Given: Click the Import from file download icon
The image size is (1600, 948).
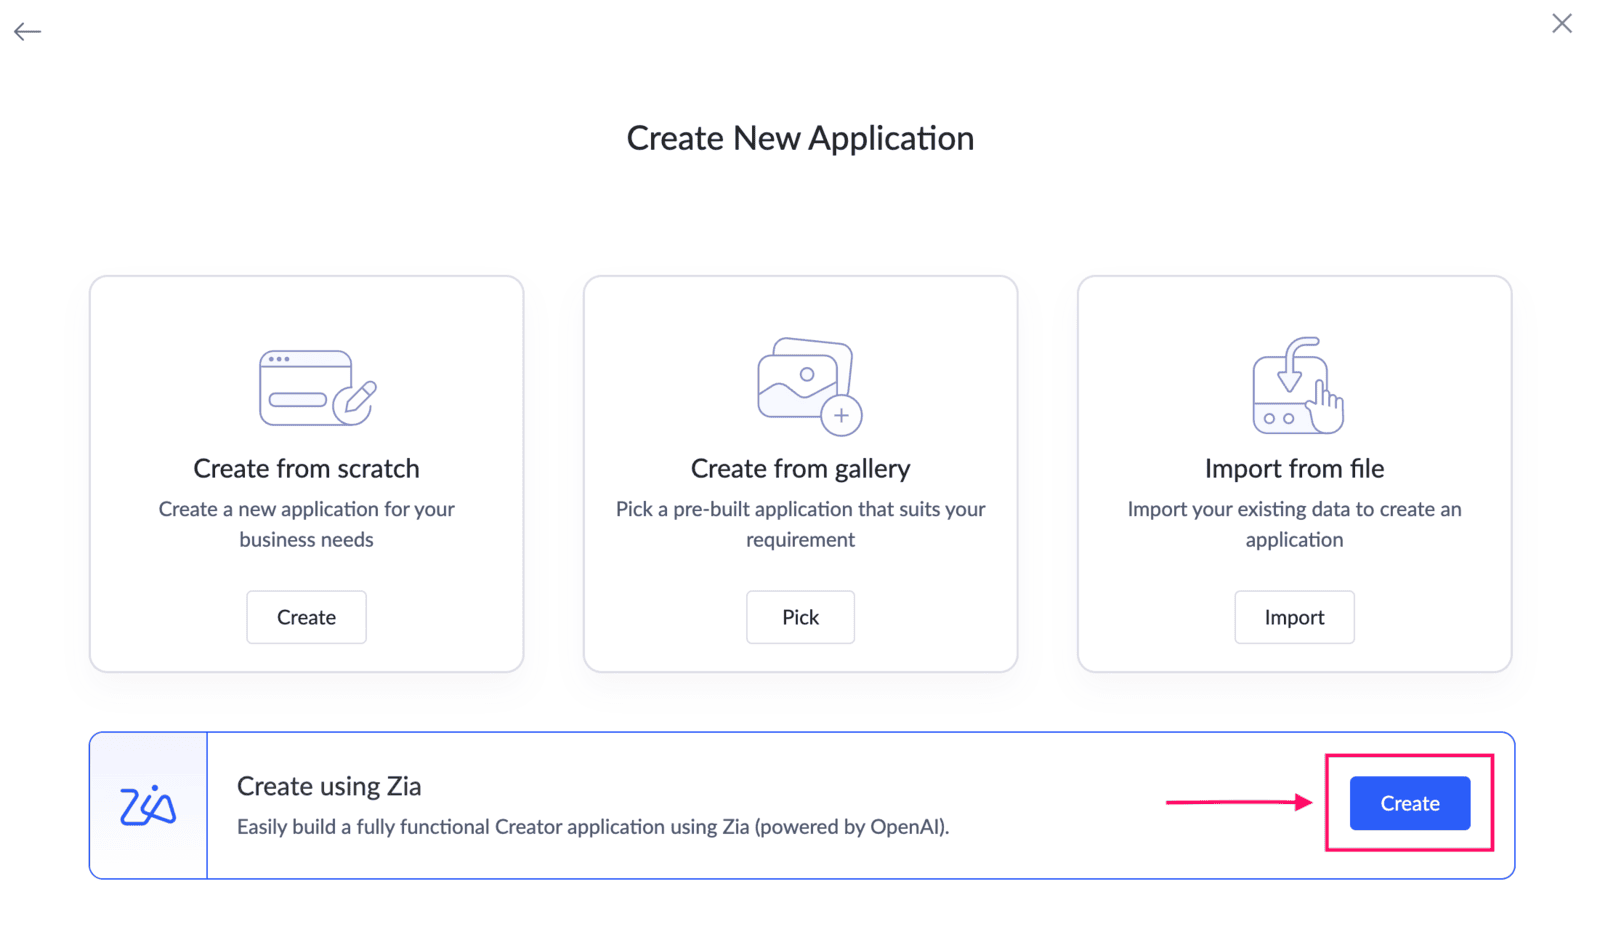Looking at the screenshot, I should point(1298,385).
